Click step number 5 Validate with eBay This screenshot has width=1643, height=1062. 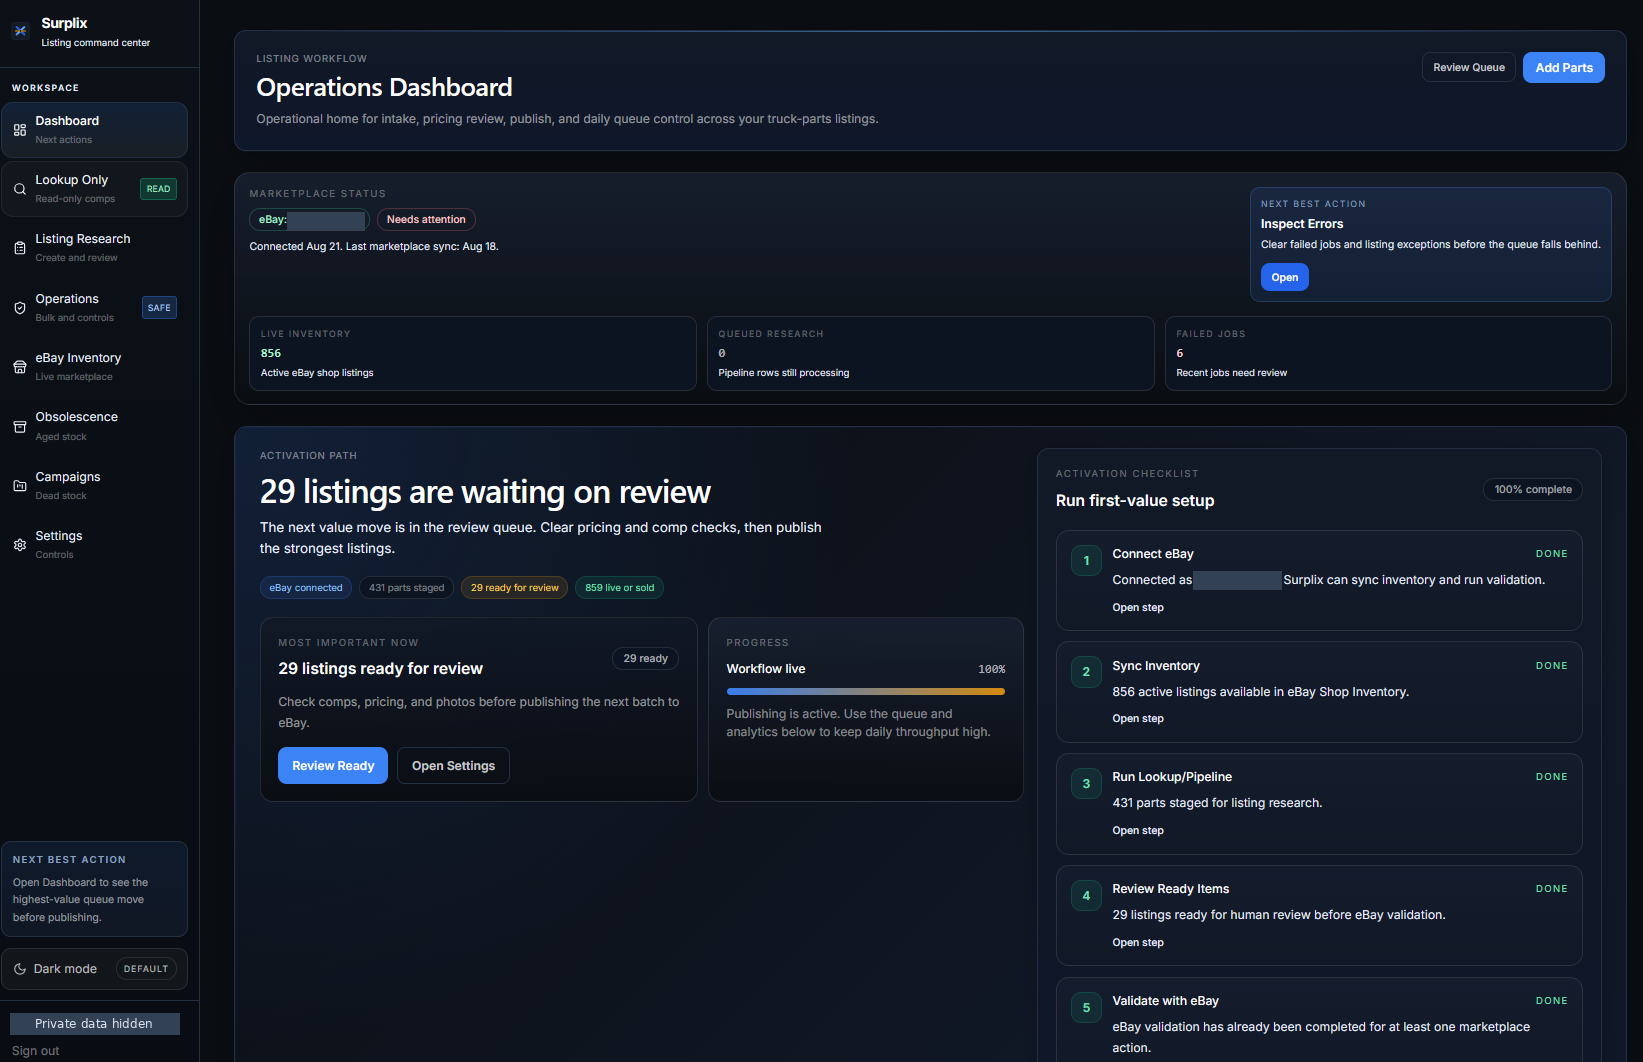click(1086, 1008)
